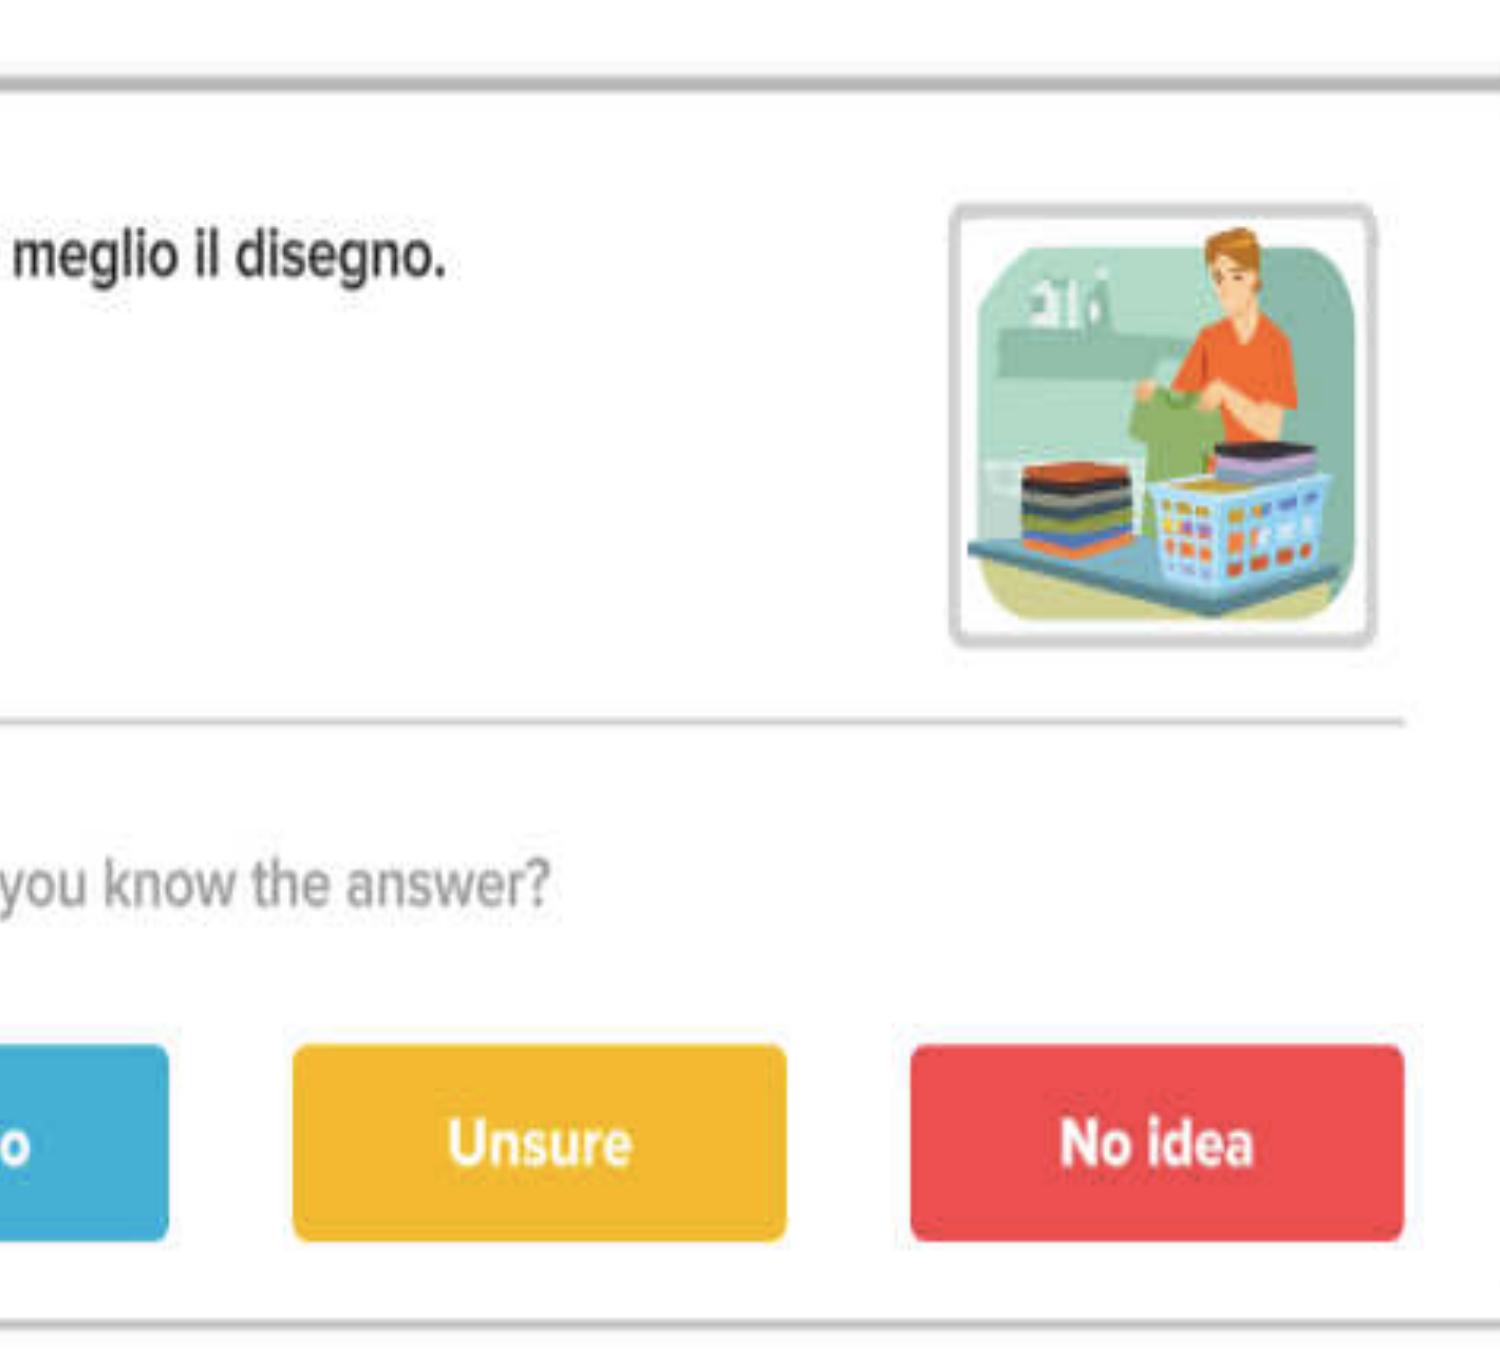1500x1372 pixels.
Task: Select the purple clothes pile atop the basket
Action: point(1264,460)
